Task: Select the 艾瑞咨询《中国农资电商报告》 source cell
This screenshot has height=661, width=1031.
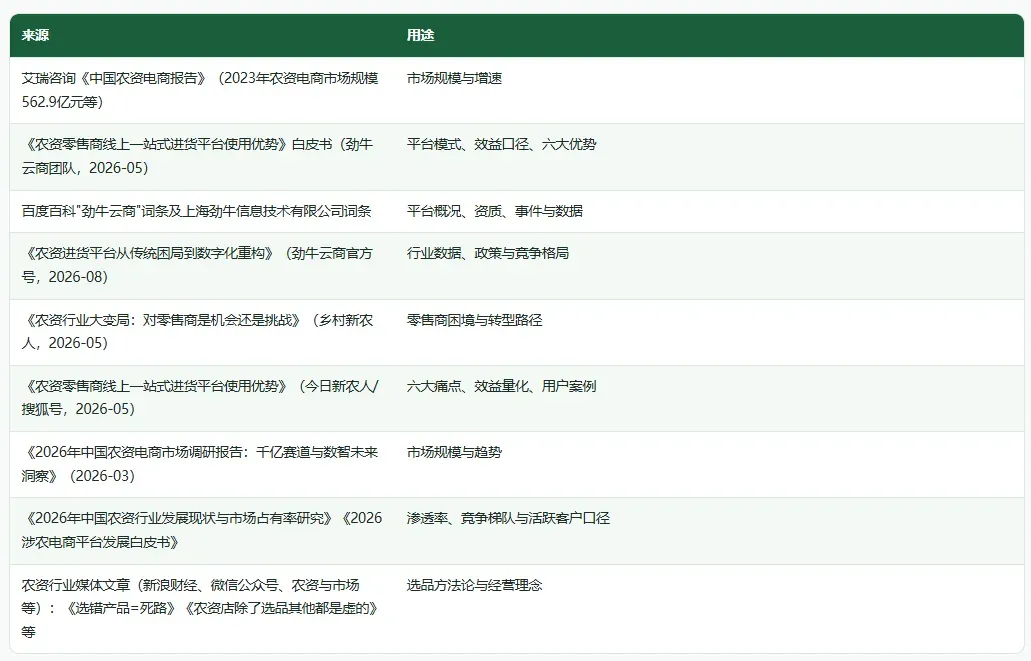Action: [x=203, y=90]
